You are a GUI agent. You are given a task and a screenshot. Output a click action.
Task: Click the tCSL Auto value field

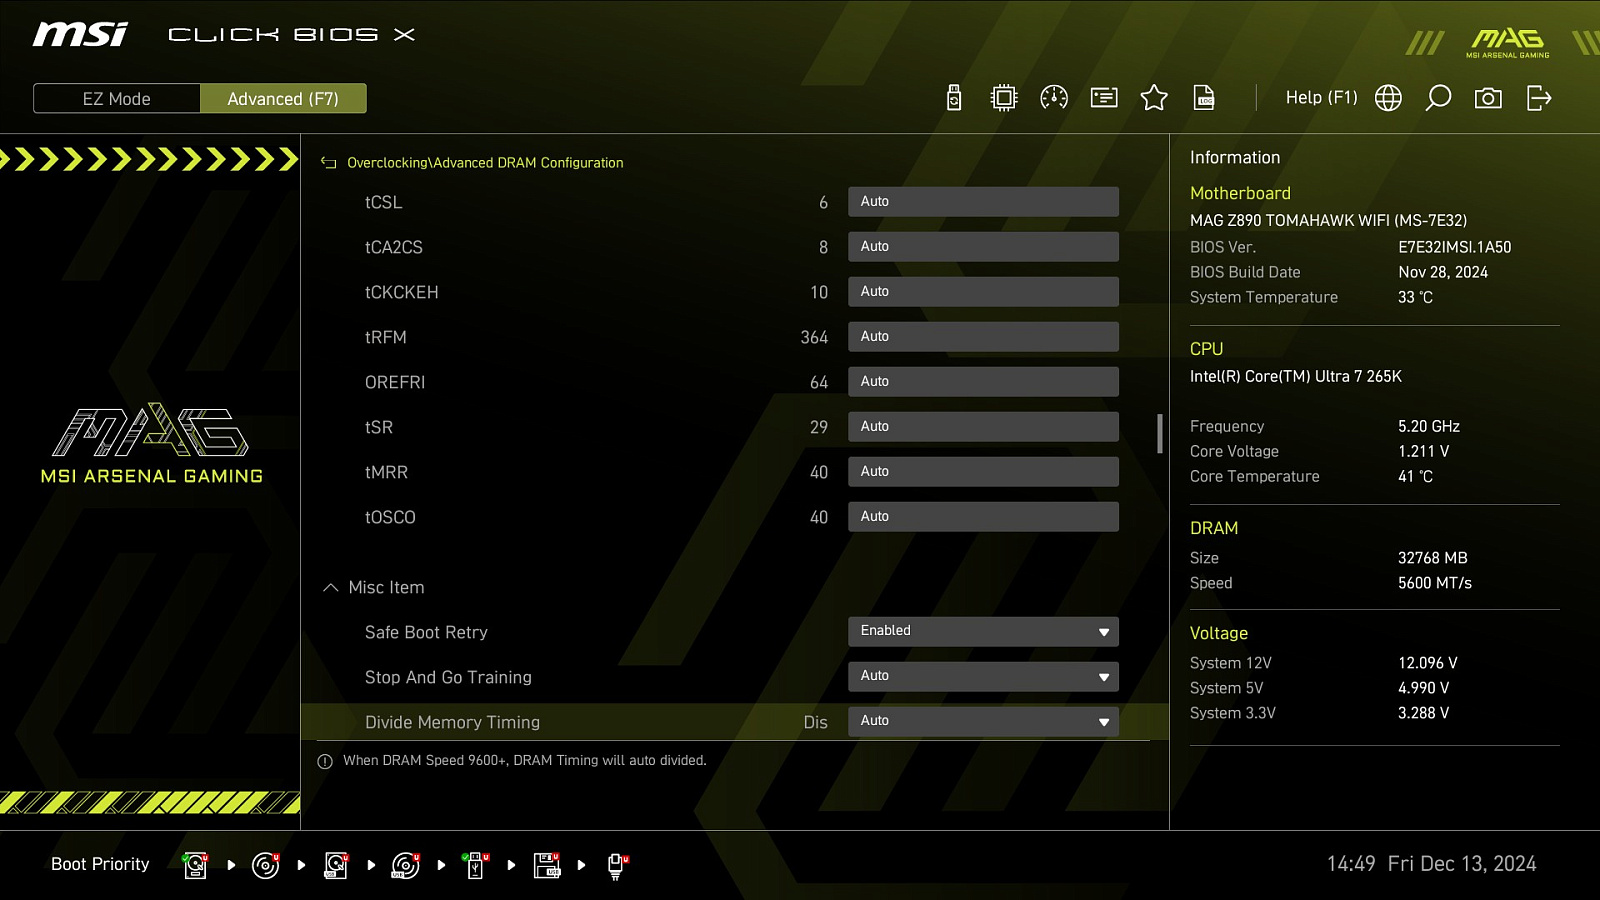click(983, 201)
